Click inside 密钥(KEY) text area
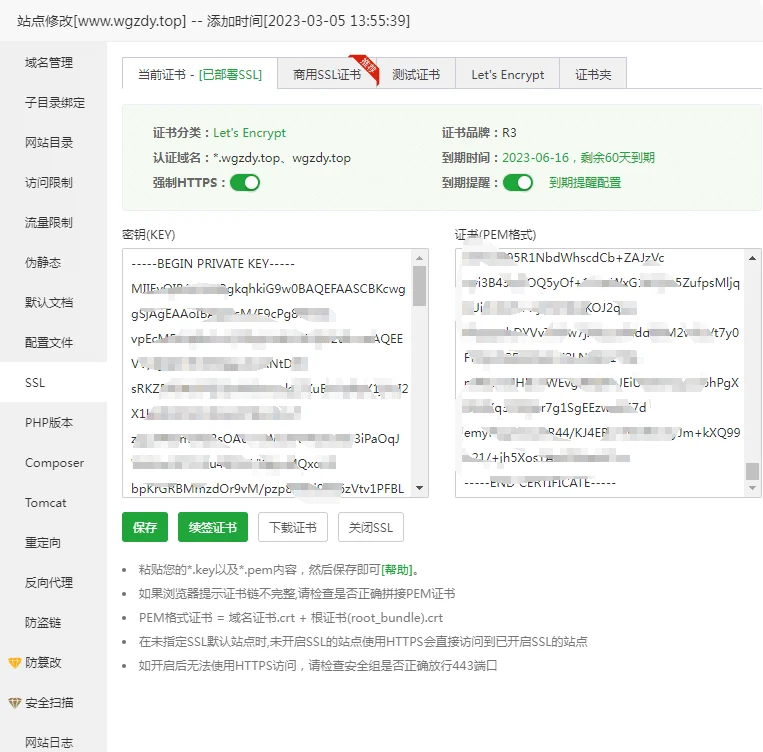 click(267, 373)
